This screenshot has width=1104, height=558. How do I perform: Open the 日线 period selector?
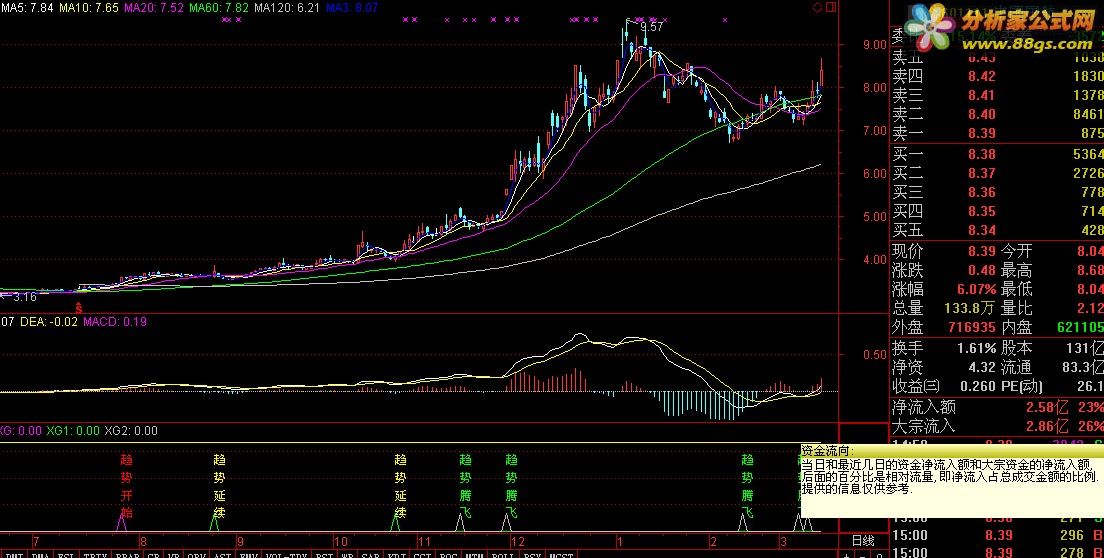(863, 541)
